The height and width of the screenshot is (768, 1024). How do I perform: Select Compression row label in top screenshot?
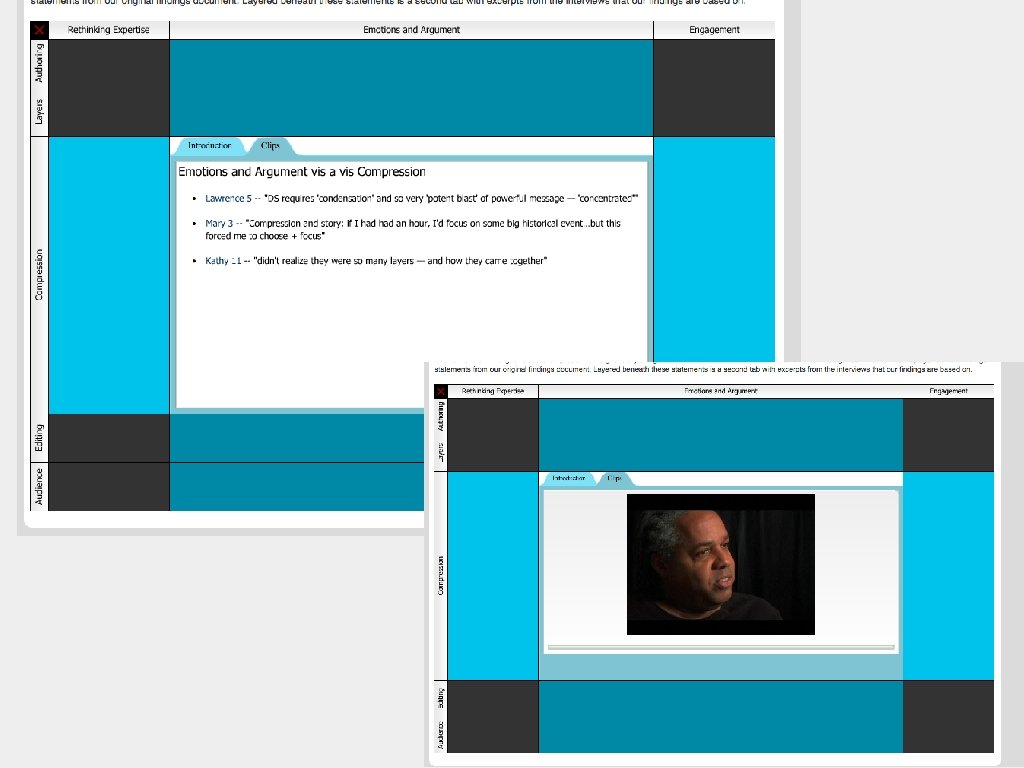[39, 275]
